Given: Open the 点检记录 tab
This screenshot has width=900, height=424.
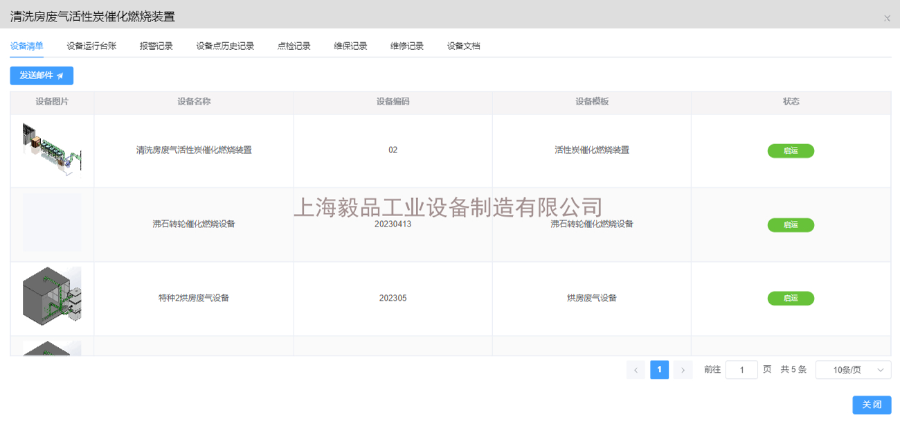Looking at the screenshot, I should coord(294,46).
